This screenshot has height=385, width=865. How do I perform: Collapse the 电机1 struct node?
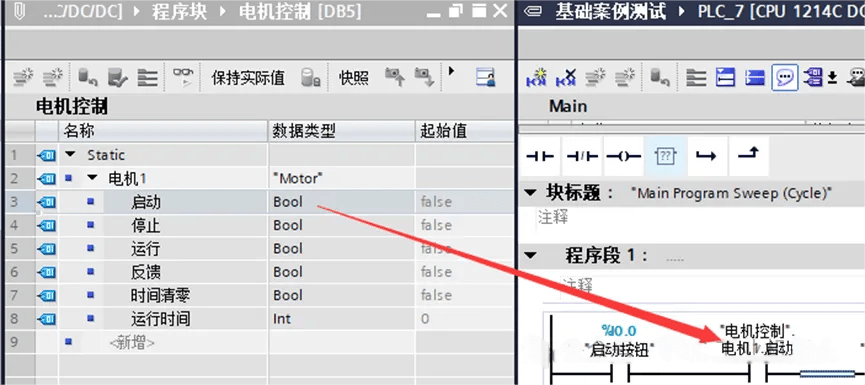click(92, 178)
